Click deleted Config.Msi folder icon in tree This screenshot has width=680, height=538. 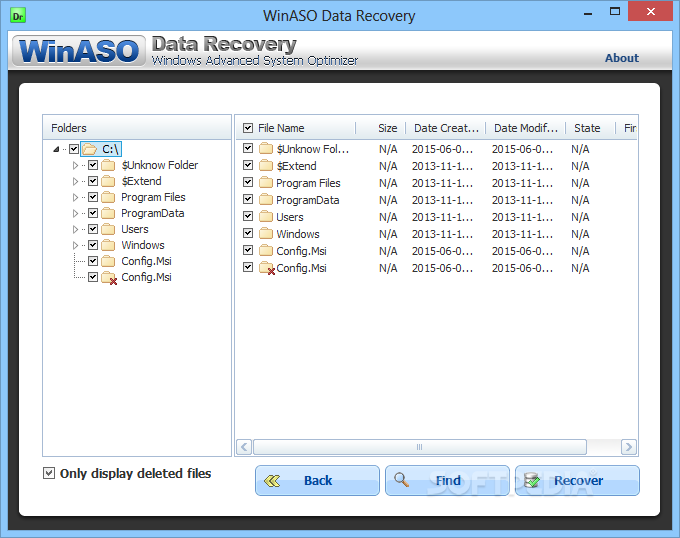click(109, 277)
